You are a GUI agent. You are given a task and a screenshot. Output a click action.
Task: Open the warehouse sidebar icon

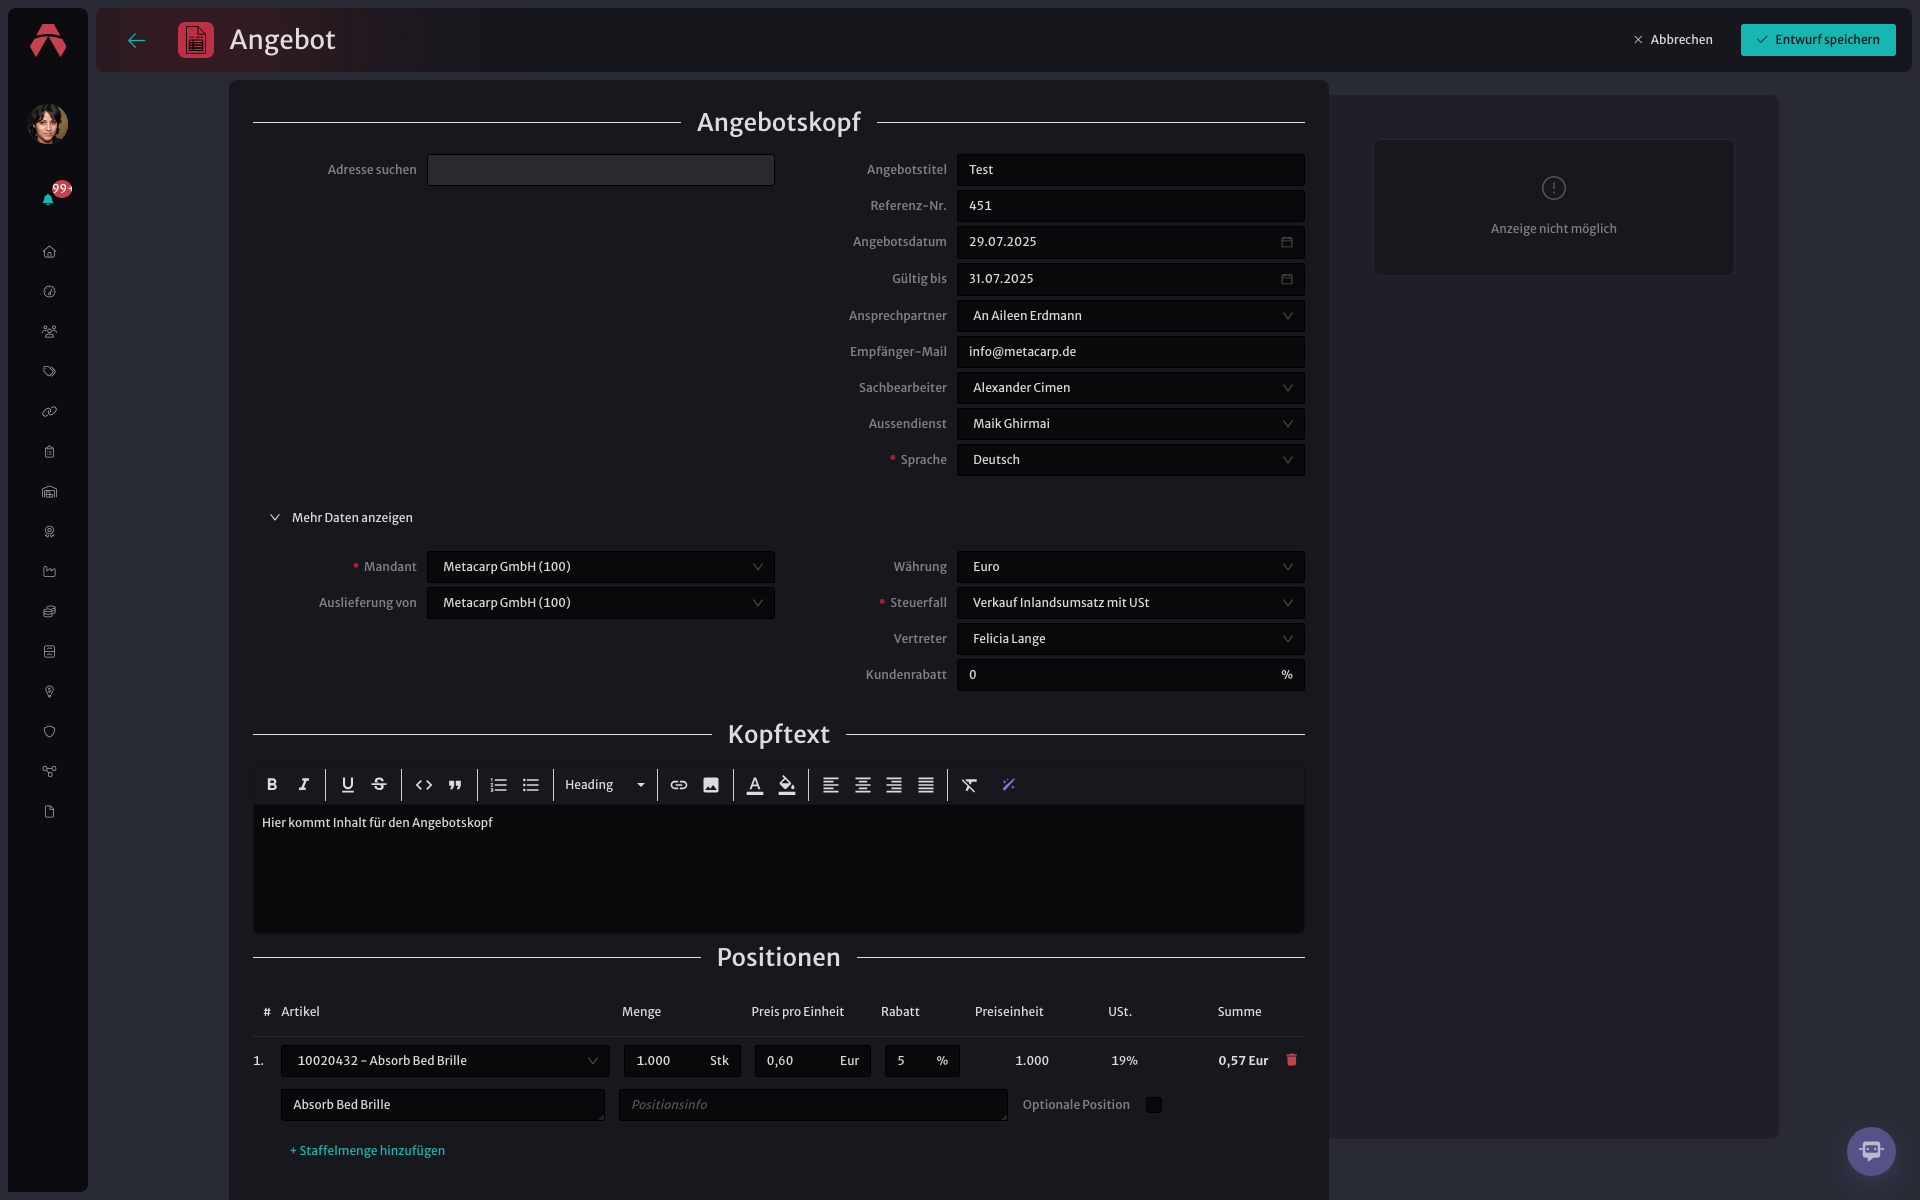tap(49, 492)
